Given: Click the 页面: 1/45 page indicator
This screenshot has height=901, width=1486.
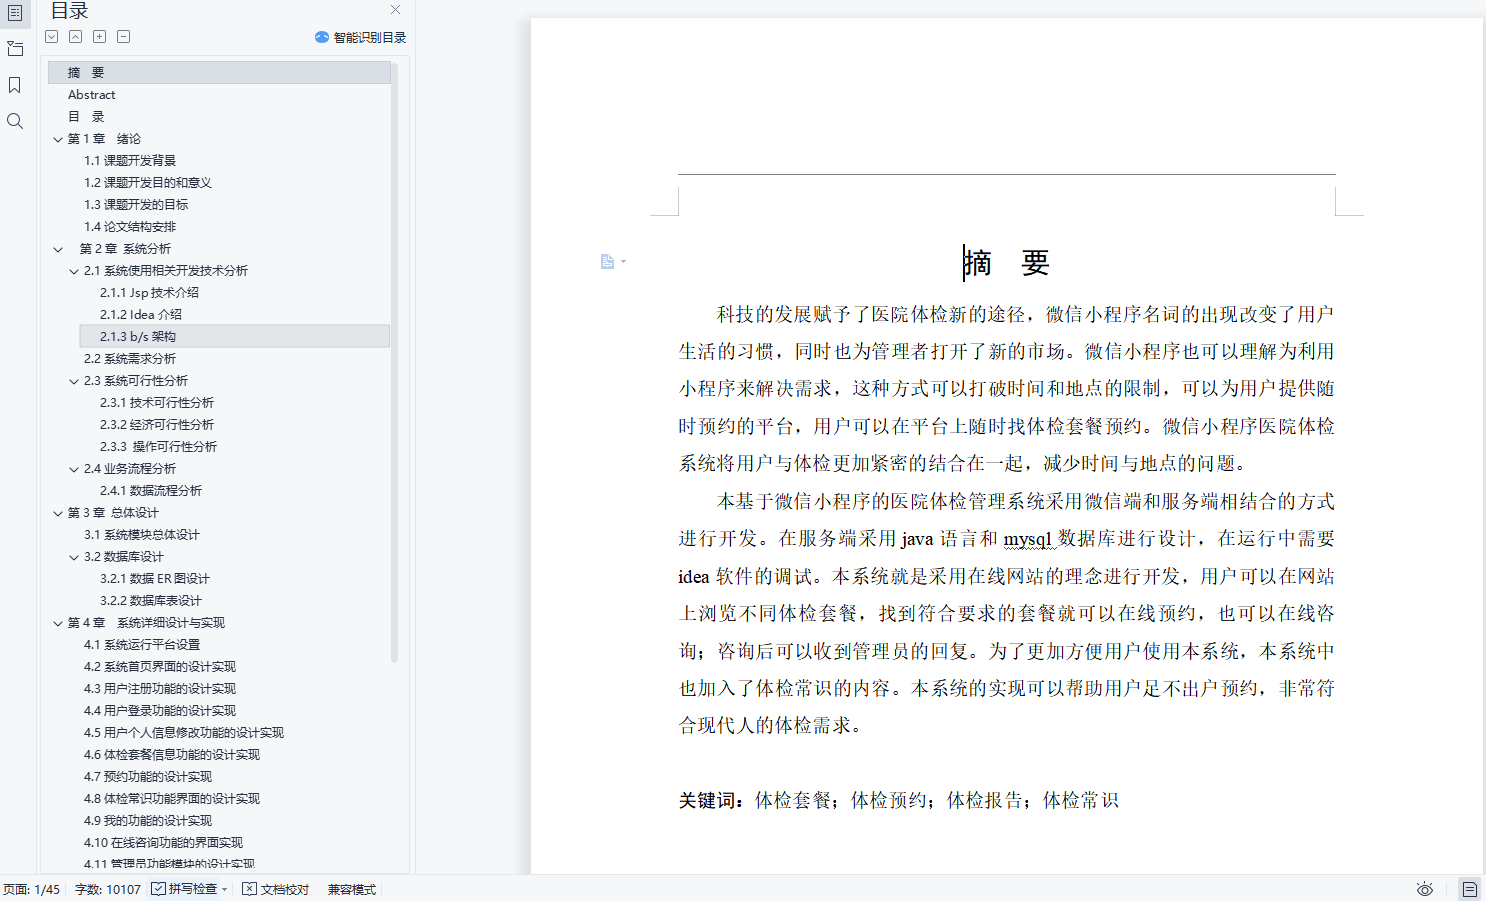Looking at the screenshot, I should point(32,889).
